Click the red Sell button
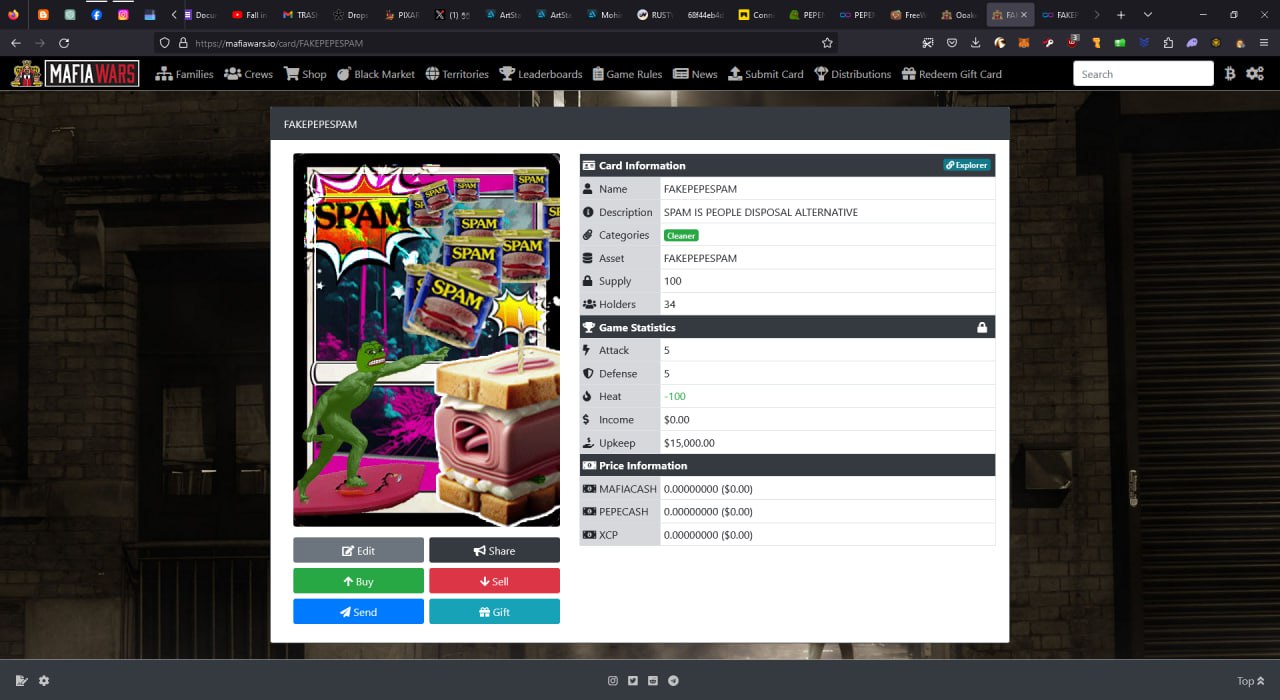 [494, 581]
